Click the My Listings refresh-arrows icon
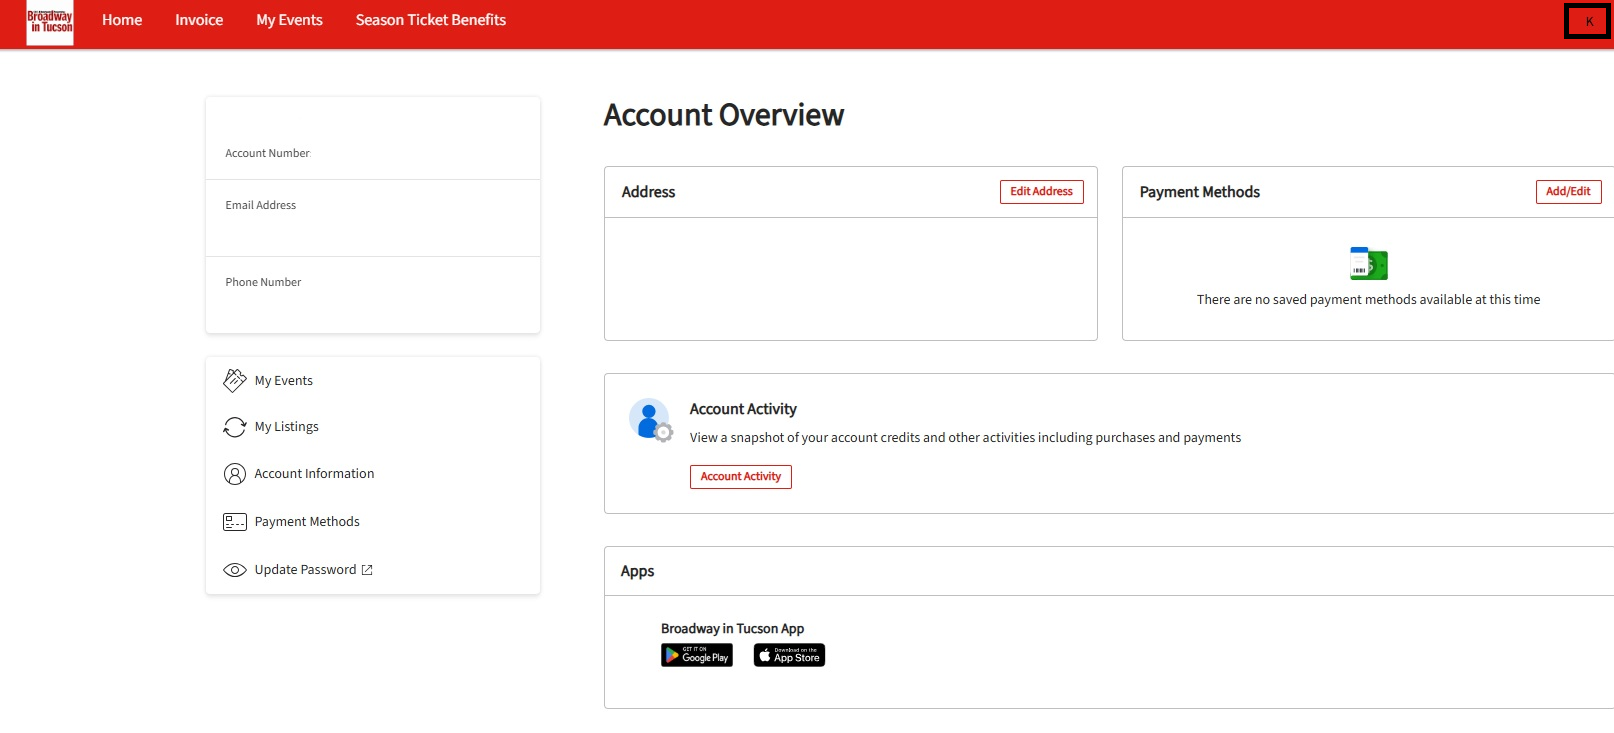 coord(235,427)
